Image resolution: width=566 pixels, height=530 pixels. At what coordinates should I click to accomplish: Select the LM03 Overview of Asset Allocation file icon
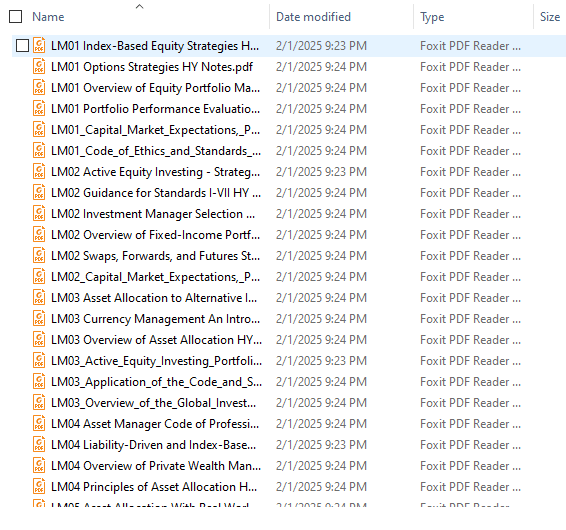click(39, 340)
